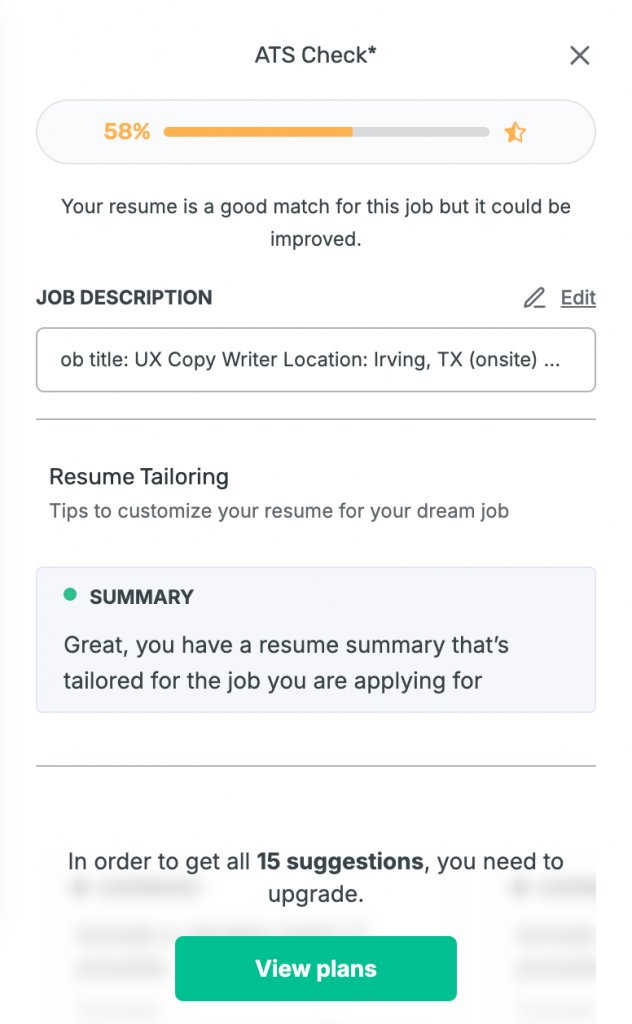
Task: Click the gray unfilled part of score bar
Action: pyautogui.click(x=421, y=132)
